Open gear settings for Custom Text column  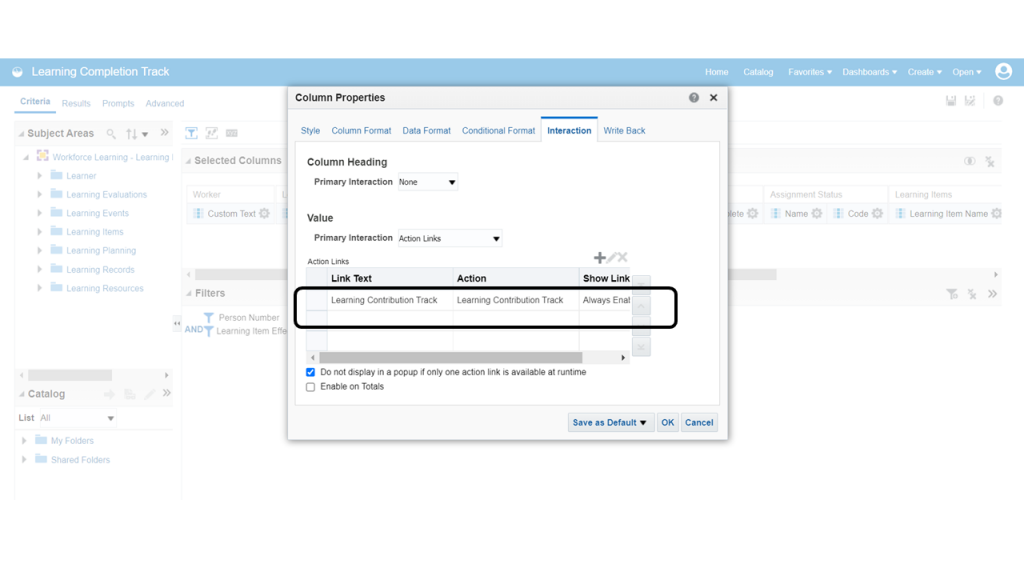[x=264, y=214]
